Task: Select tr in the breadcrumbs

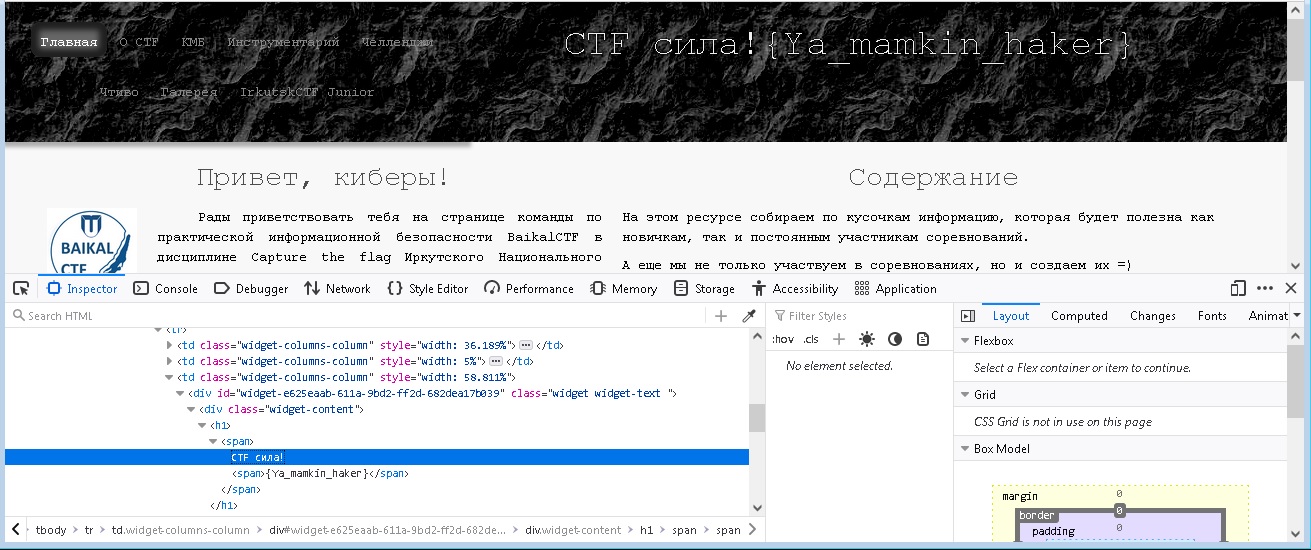Action: (x=89, y=530)
